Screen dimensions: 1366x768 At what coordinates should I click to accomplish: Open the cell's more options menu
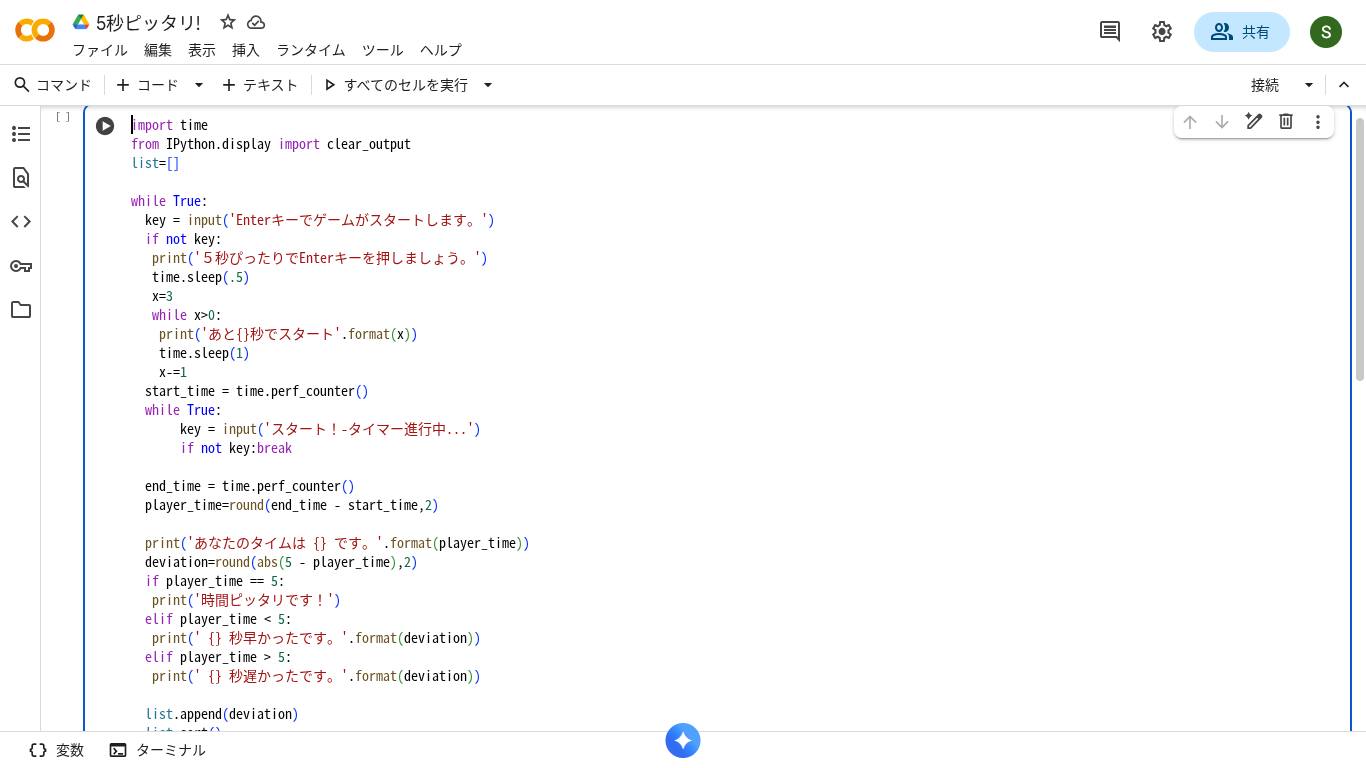(1318, 122)
